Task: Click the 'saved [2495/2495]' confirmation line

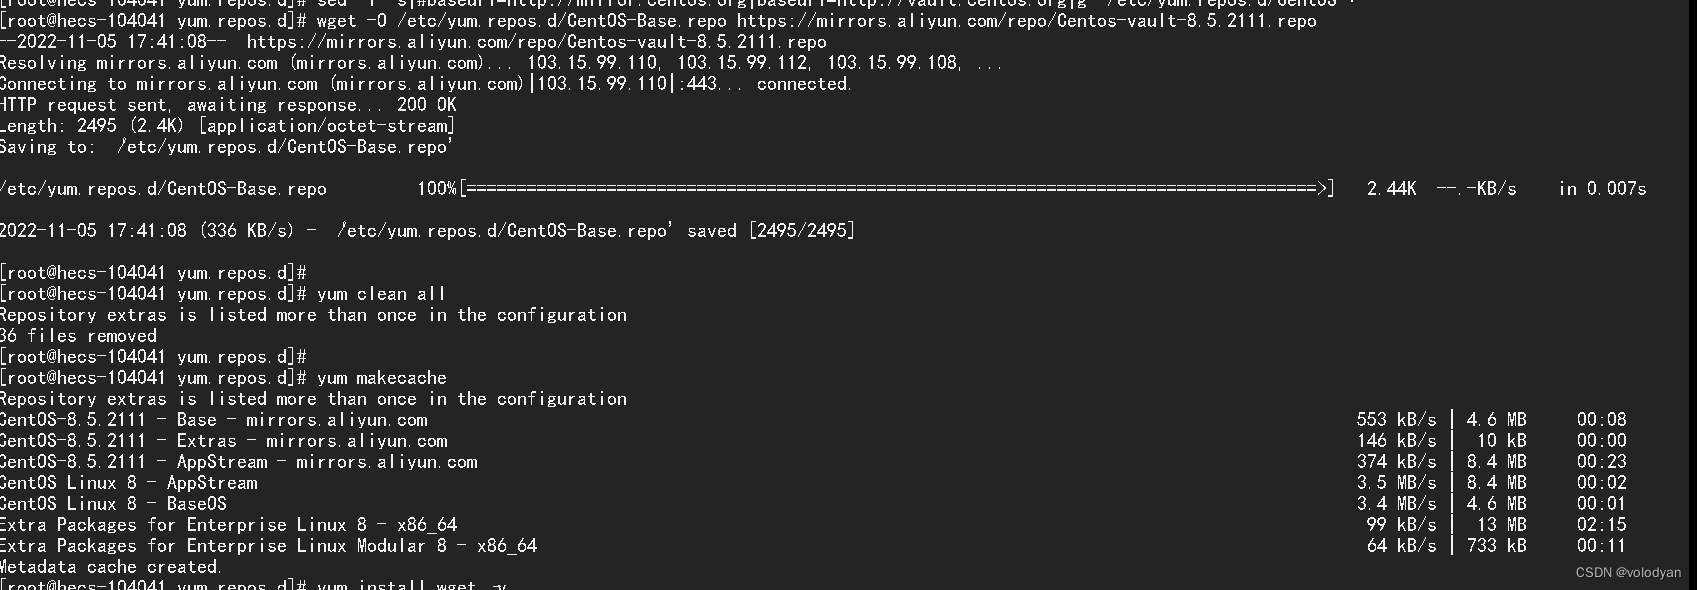Action: click(x=427, y=231)
